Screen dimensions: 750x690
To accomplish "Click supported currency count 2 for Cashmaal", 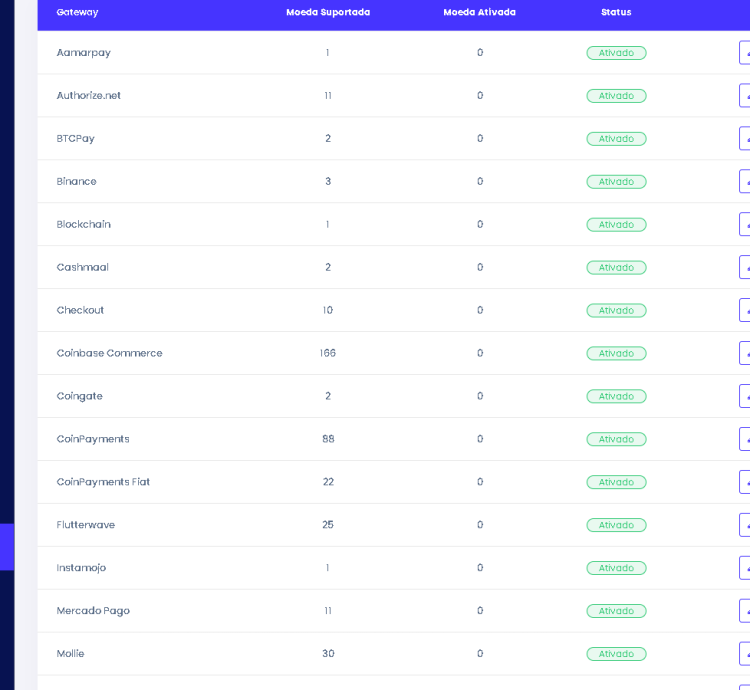I will pos(328,267).
